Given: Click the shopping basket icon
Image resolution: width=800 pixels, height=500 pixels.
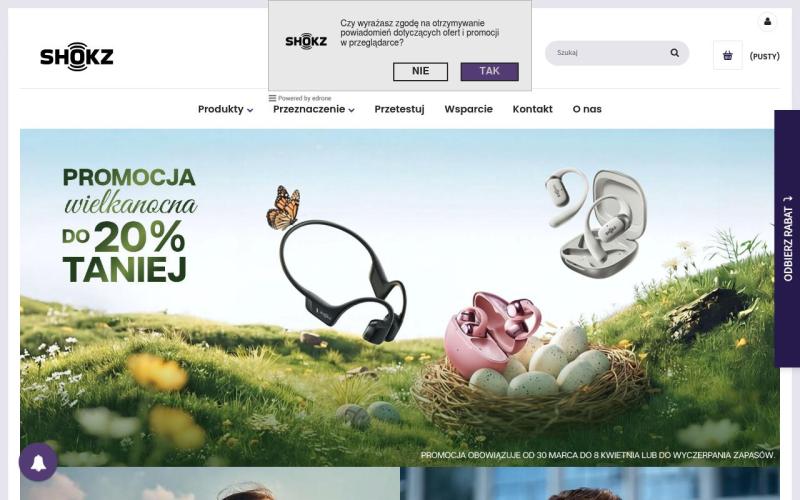Looking at the screenshot, I should tap(728, 56).
